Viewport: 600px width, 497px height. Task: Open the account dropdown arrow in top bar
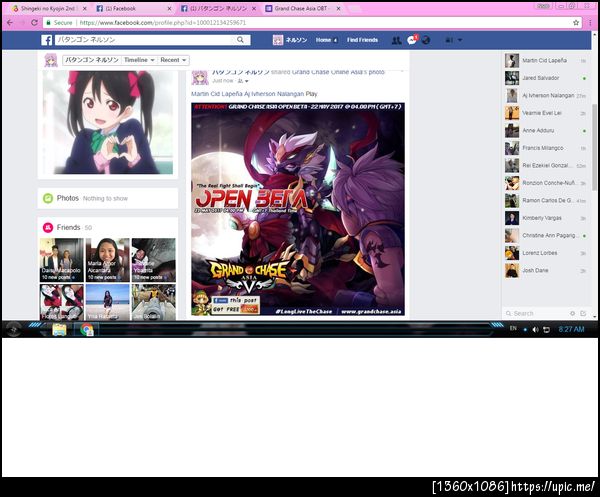(x=460, y=40)
